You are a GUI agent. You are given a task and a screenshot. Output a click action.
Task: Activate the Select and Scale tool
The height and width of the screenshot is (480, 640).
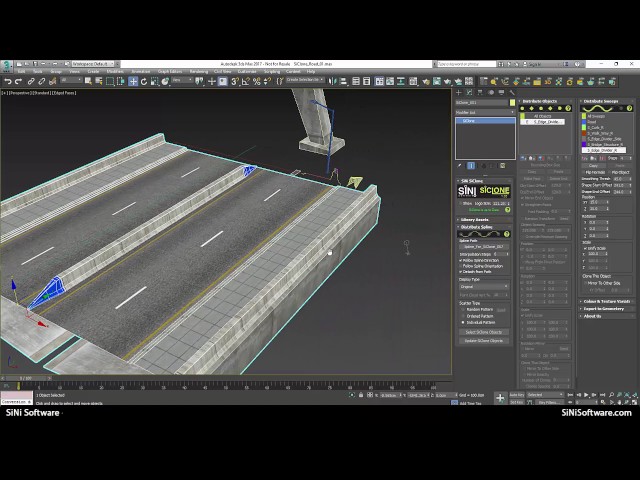[x=154, y=82]
